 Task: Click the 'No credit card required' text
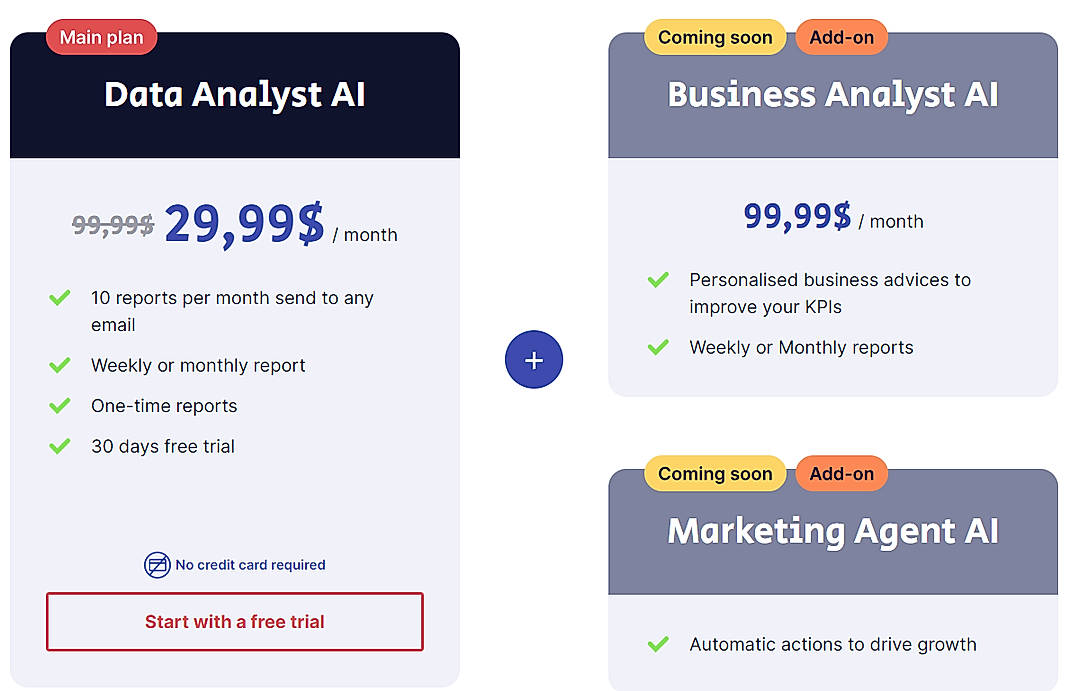click(249, 564)
